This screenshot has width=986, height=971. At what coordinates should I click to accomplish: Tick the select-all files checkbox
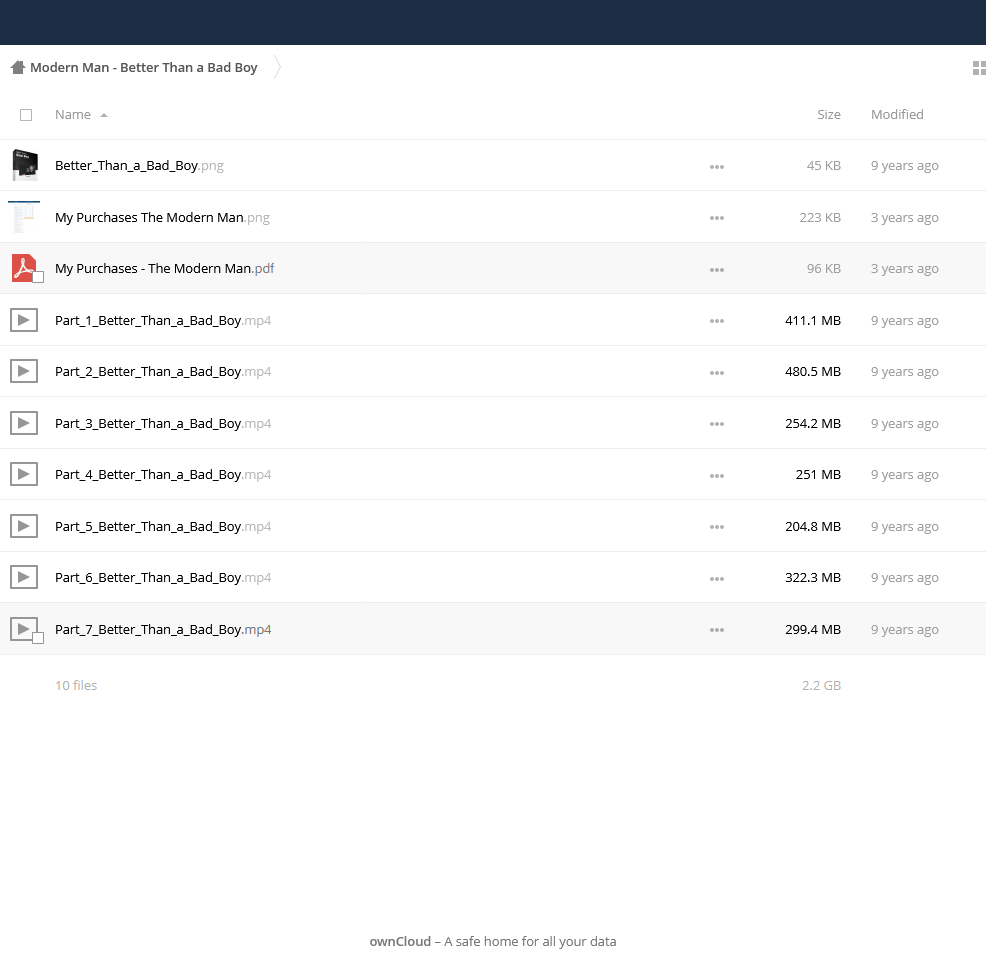point(26,115)
